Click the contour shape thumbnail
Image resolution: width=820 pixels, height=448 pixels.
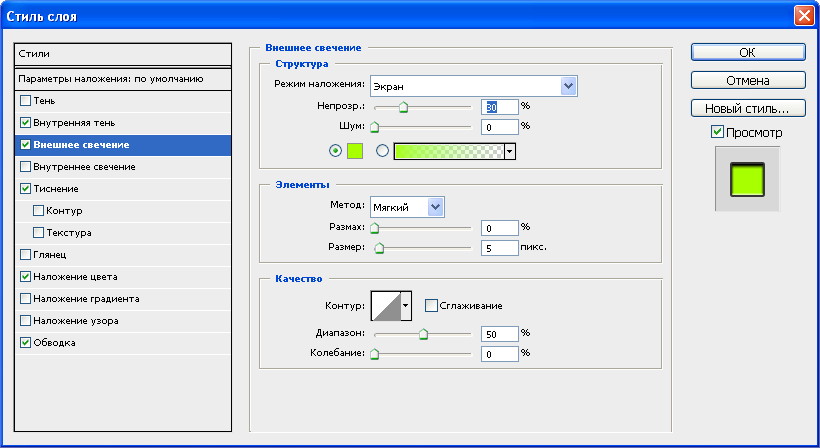(386, 306)
